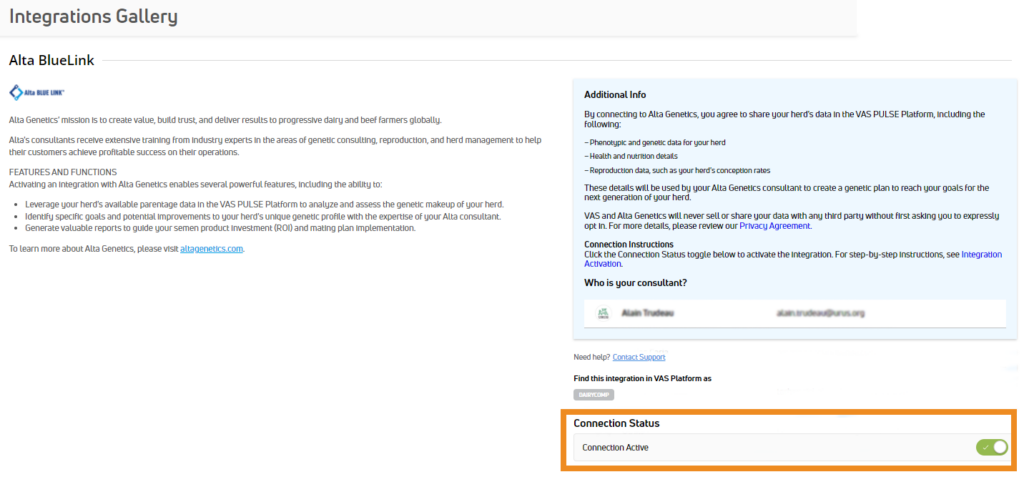Click the 'Need help?' text
The width and height of the screenshot is (1024, 487).
click(592, 357)
